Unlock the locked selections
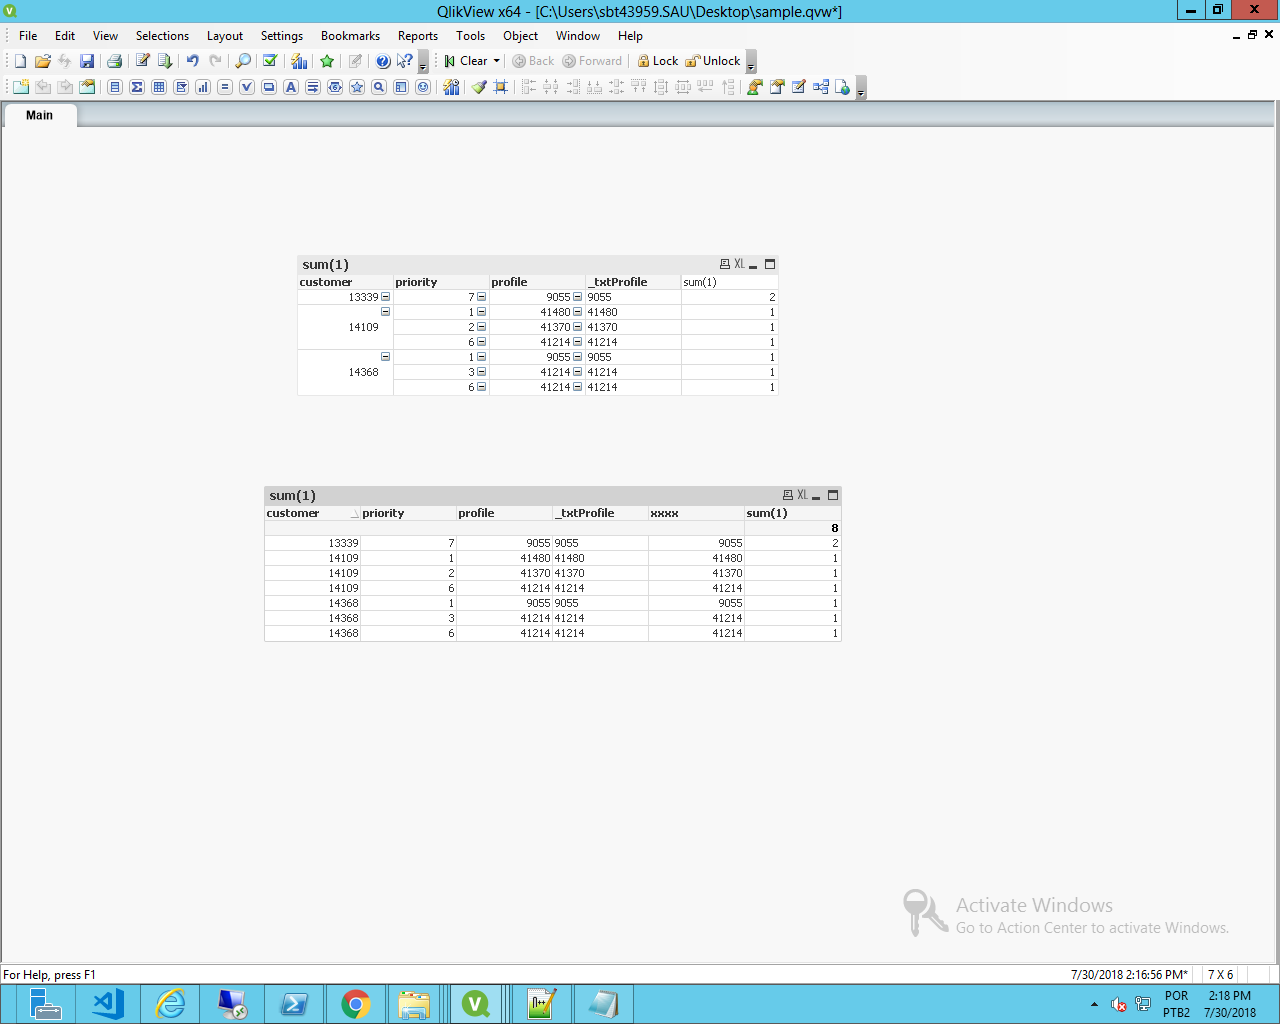The height and width of the screenshot is (1024, 1280). click(x=713, y=61)
